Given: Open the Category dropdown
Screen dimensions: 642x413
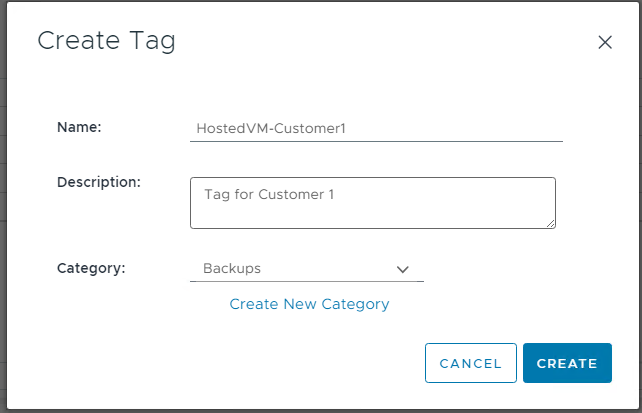Looking at the screenshot, I should 306,269.
